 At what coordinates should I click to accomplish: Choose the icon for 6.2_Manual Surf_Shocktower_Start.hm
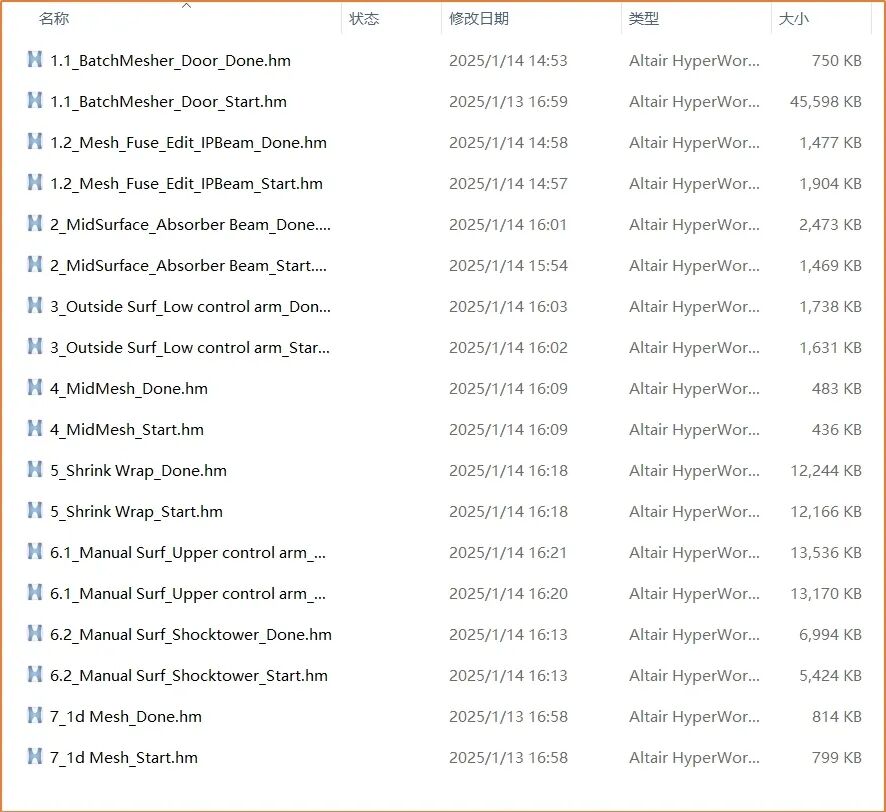[35, 674]
